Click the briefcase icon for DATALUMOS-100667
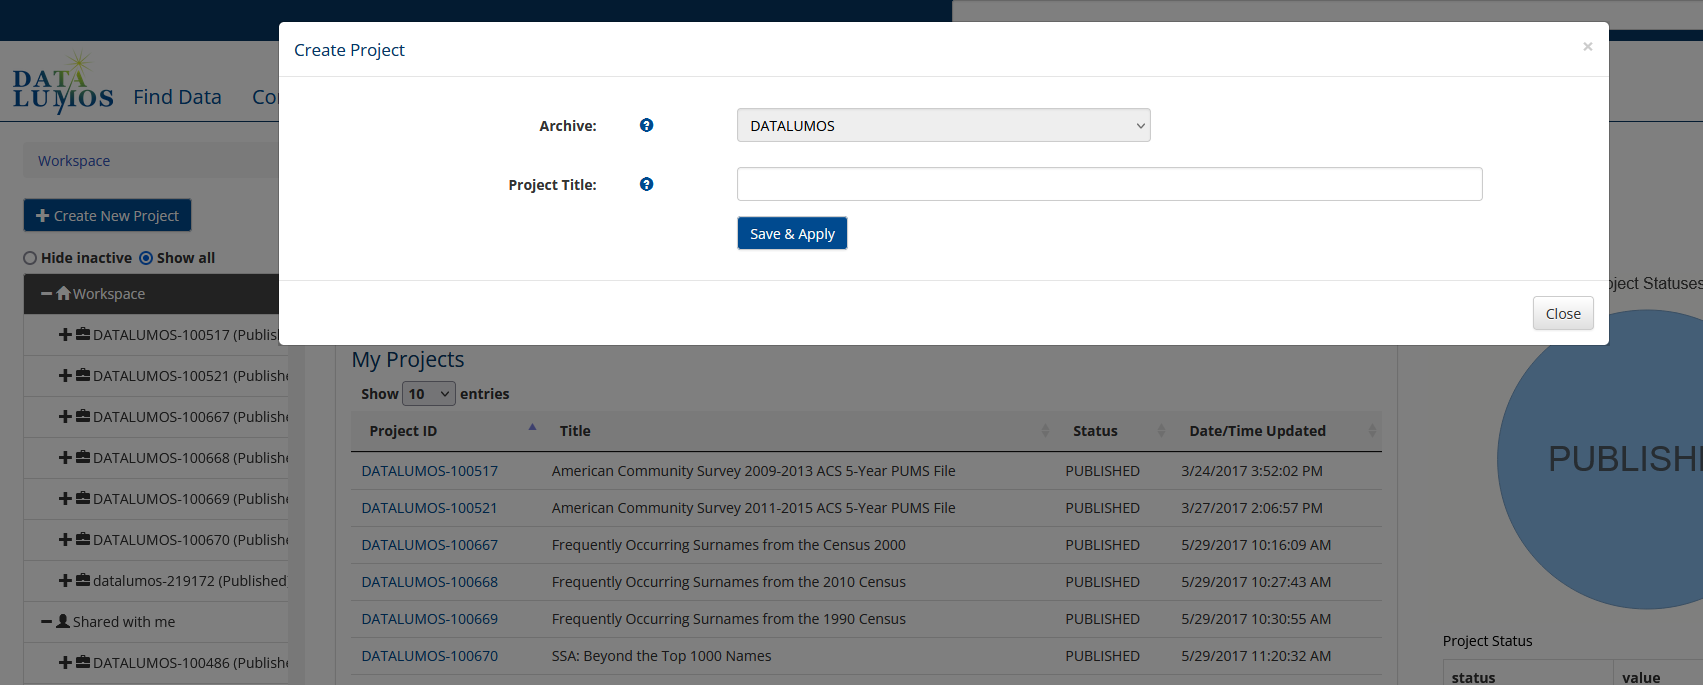Image resolution: width=1703 pixels, height=685 pixels. pyautogui.click(x=83, y=416)
